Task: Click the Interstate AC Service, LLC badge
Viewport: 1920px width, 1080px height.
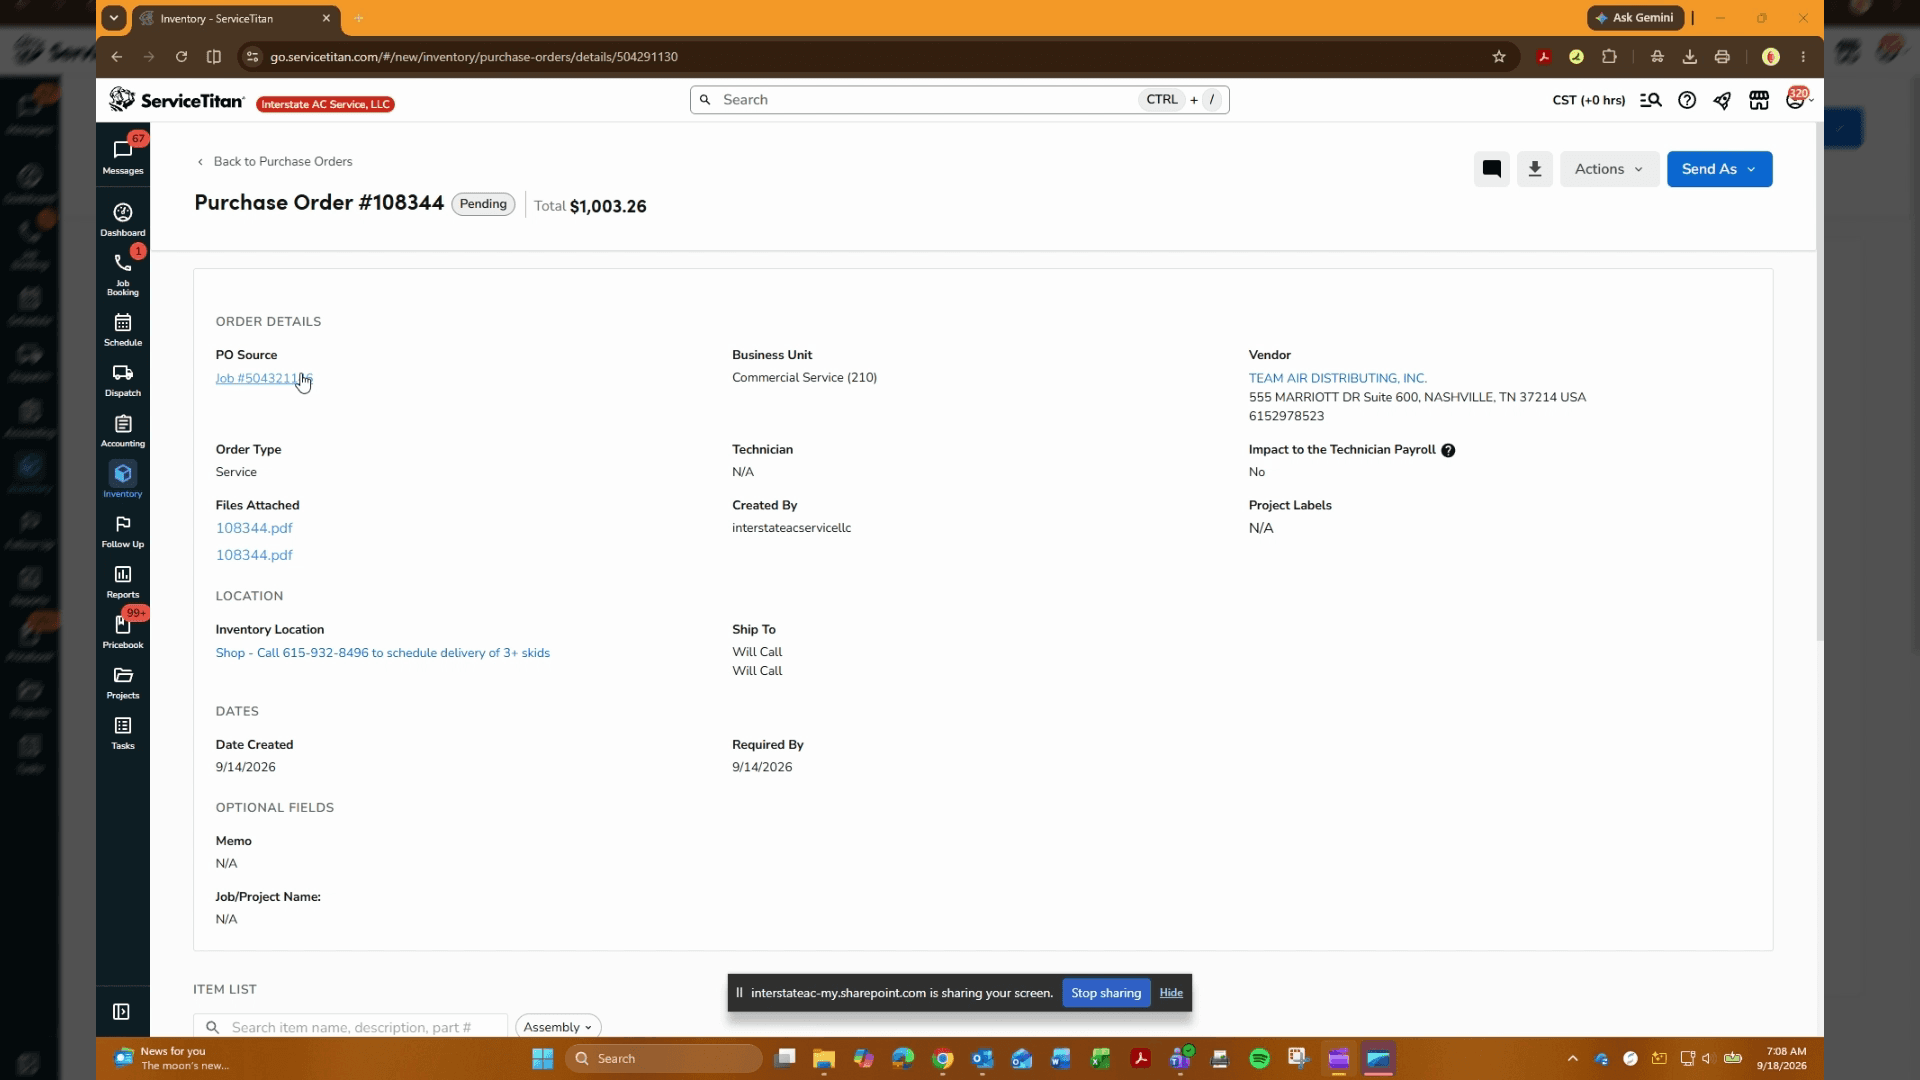Action: [325, 104]
